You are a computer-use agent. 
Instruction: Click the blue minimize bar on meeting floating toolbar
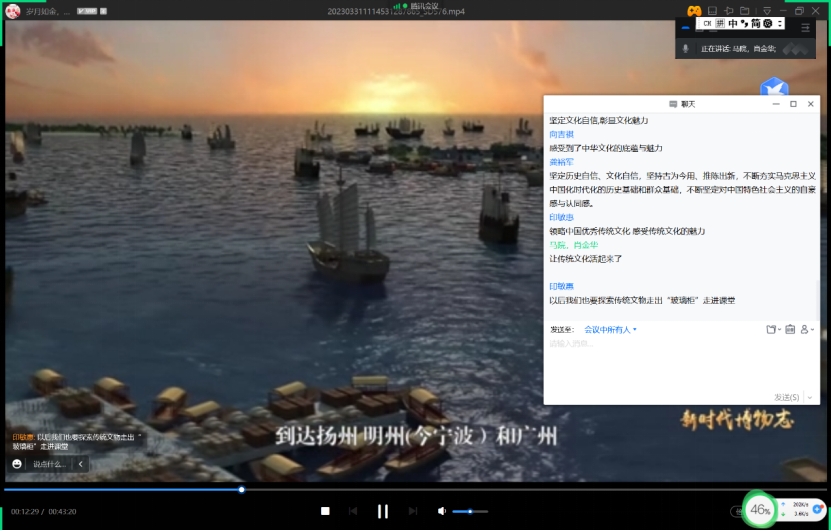point(686,28)
